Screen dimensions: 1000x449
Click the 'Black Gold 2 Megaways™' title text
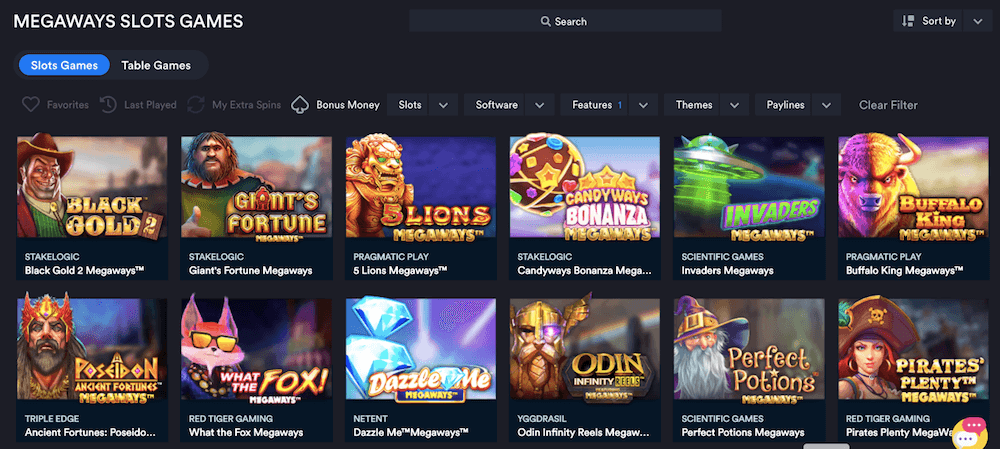(85, 270)
